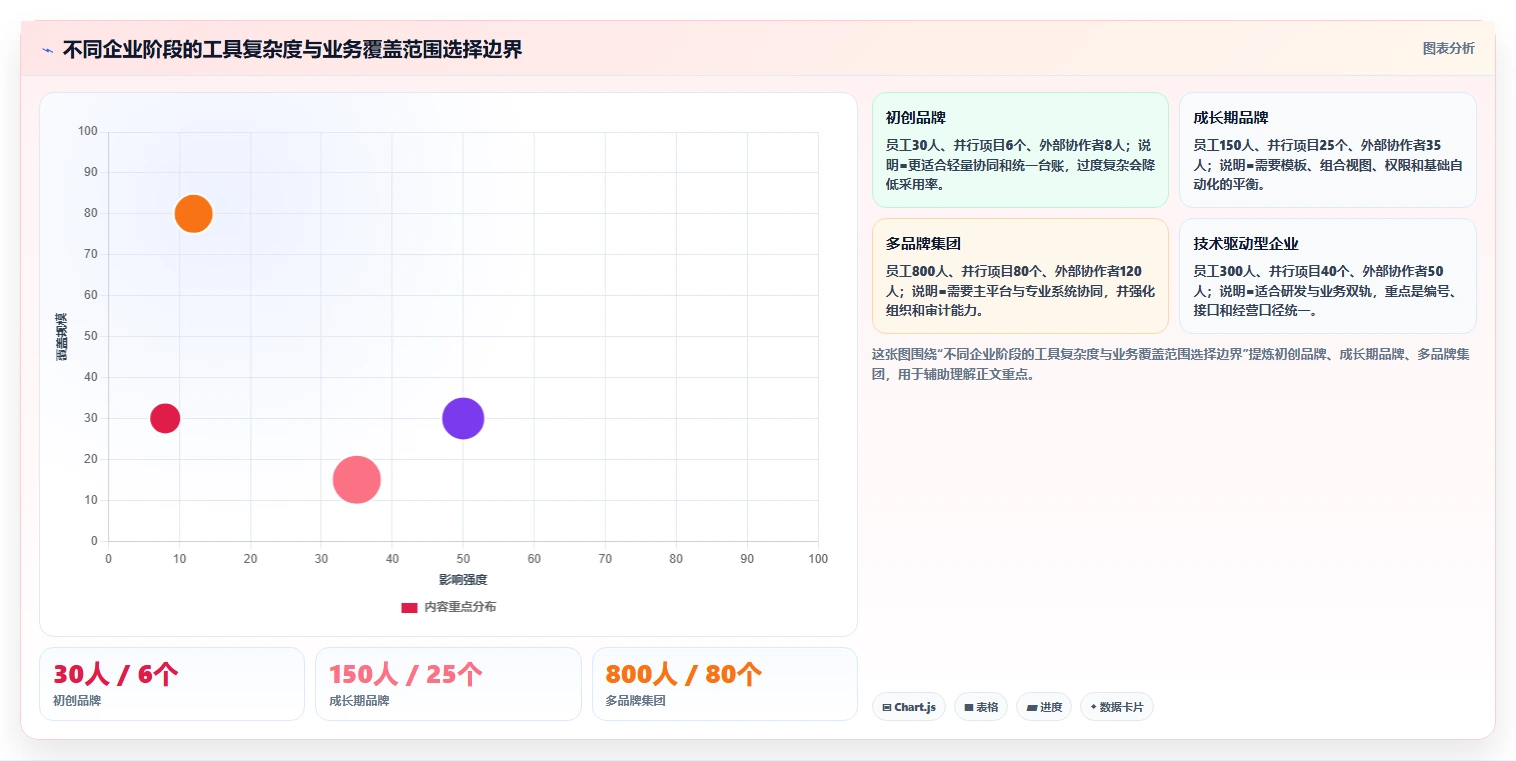The width and height of the screenshot is (1516, 761).
Task: Click the 800人 / 80个 stat card
Action: [x=725, y=684]
